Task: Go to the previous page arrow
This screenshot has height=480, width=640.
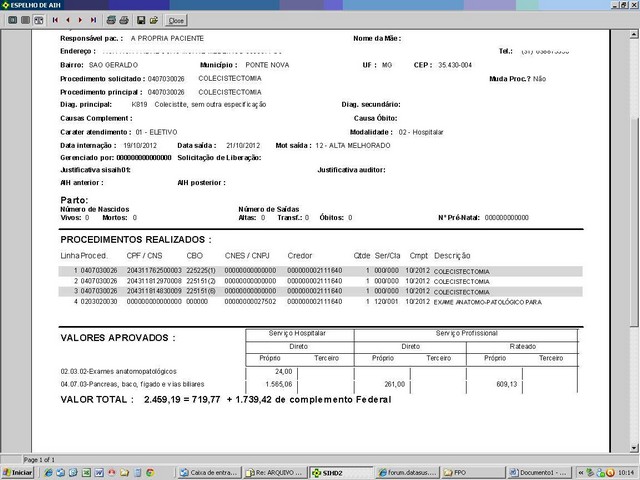Action: 66,20
